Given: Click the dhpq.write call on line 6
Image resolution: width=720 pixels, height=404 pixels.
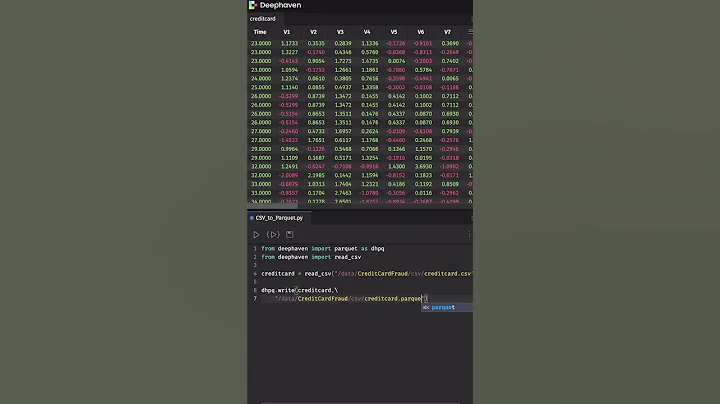Looking at the screenshot, I should (x=278, y=290).
